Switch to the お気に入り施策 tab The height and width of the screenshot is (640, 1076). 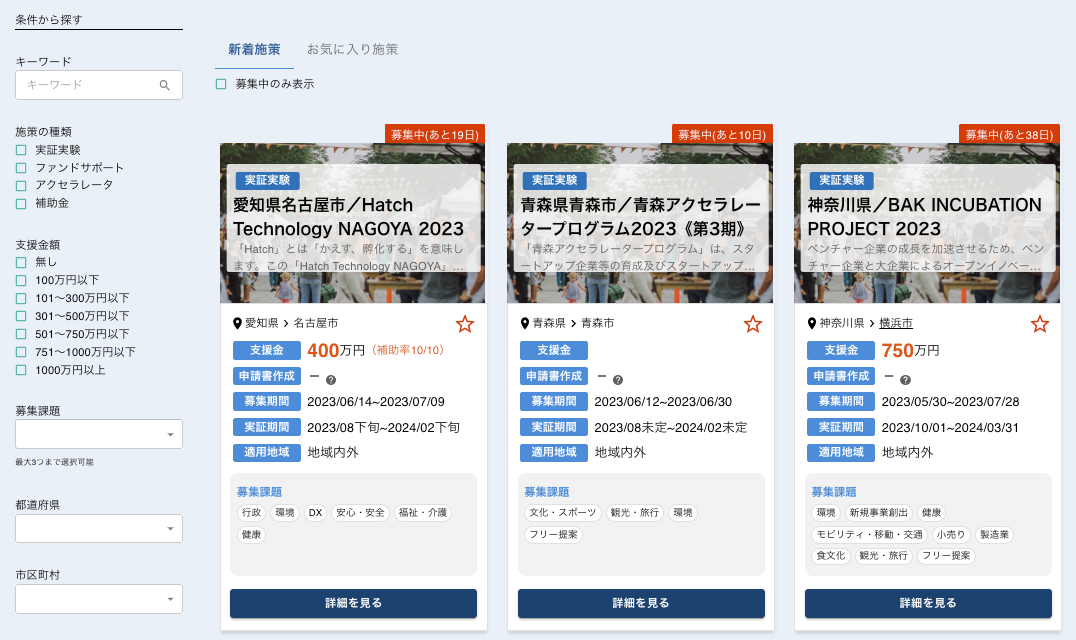click(352, 49)
